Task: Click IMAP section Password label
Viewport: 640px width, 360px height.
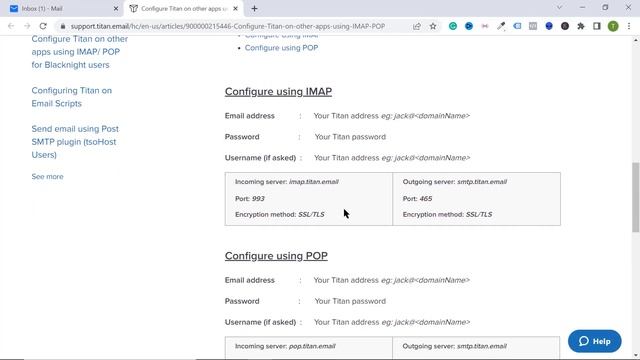Action: 242,137
